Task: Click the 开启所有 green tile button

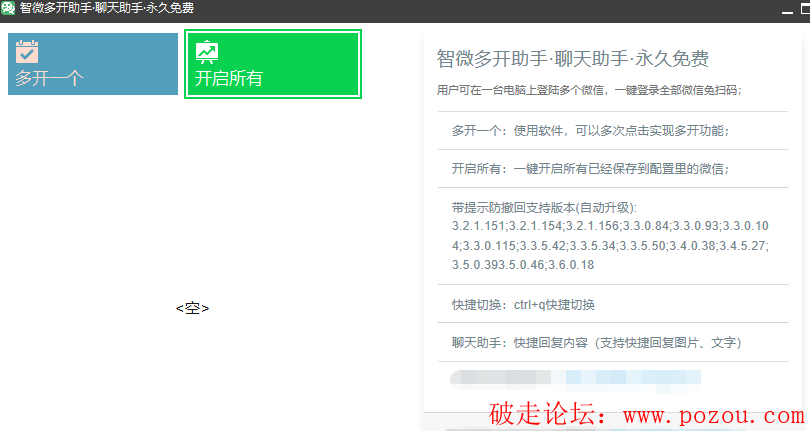Action: pos(273,64)
